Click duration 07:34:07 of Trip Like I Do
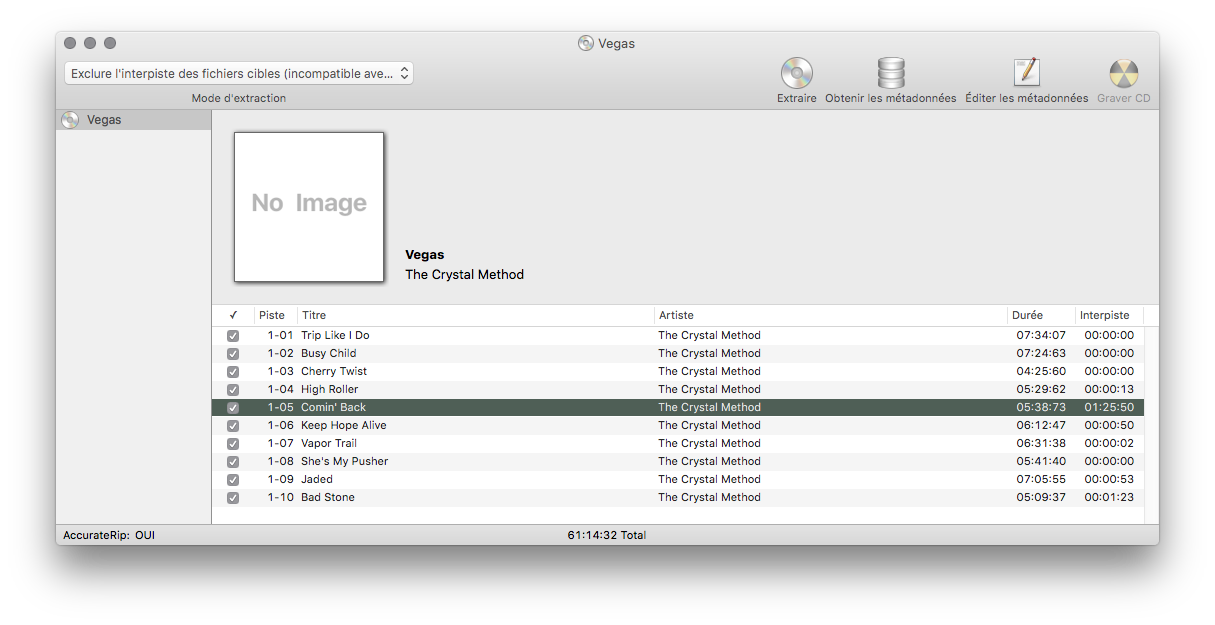Image resolution: width=1215 pixels, height=625 pixels. (x=1041, y=336)
